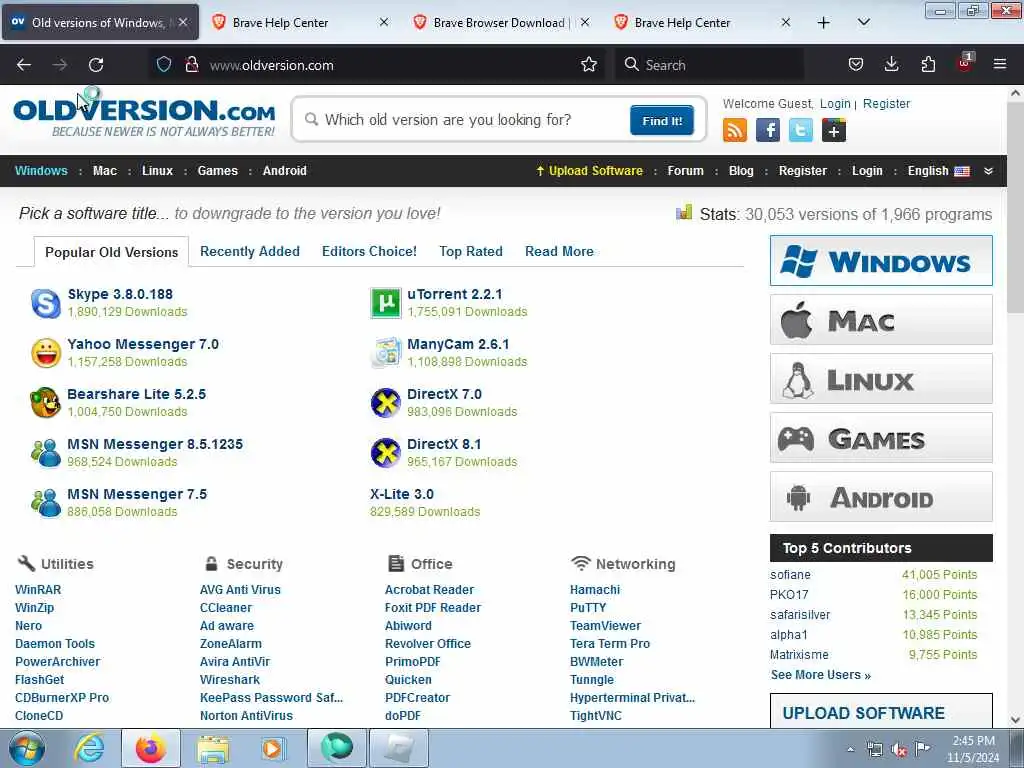The height and width of the screenshot is (768, 1024).
Task: Open the Pocket save icon
Action: click(x=856, y=65)
